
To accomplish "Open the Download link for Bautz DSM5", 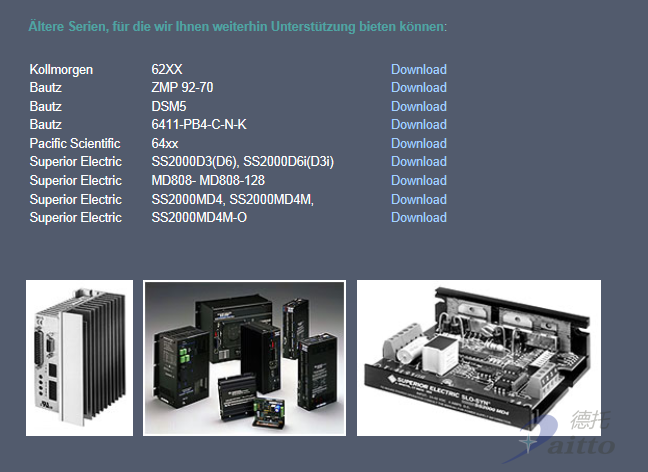I will (x=419, y=107).
